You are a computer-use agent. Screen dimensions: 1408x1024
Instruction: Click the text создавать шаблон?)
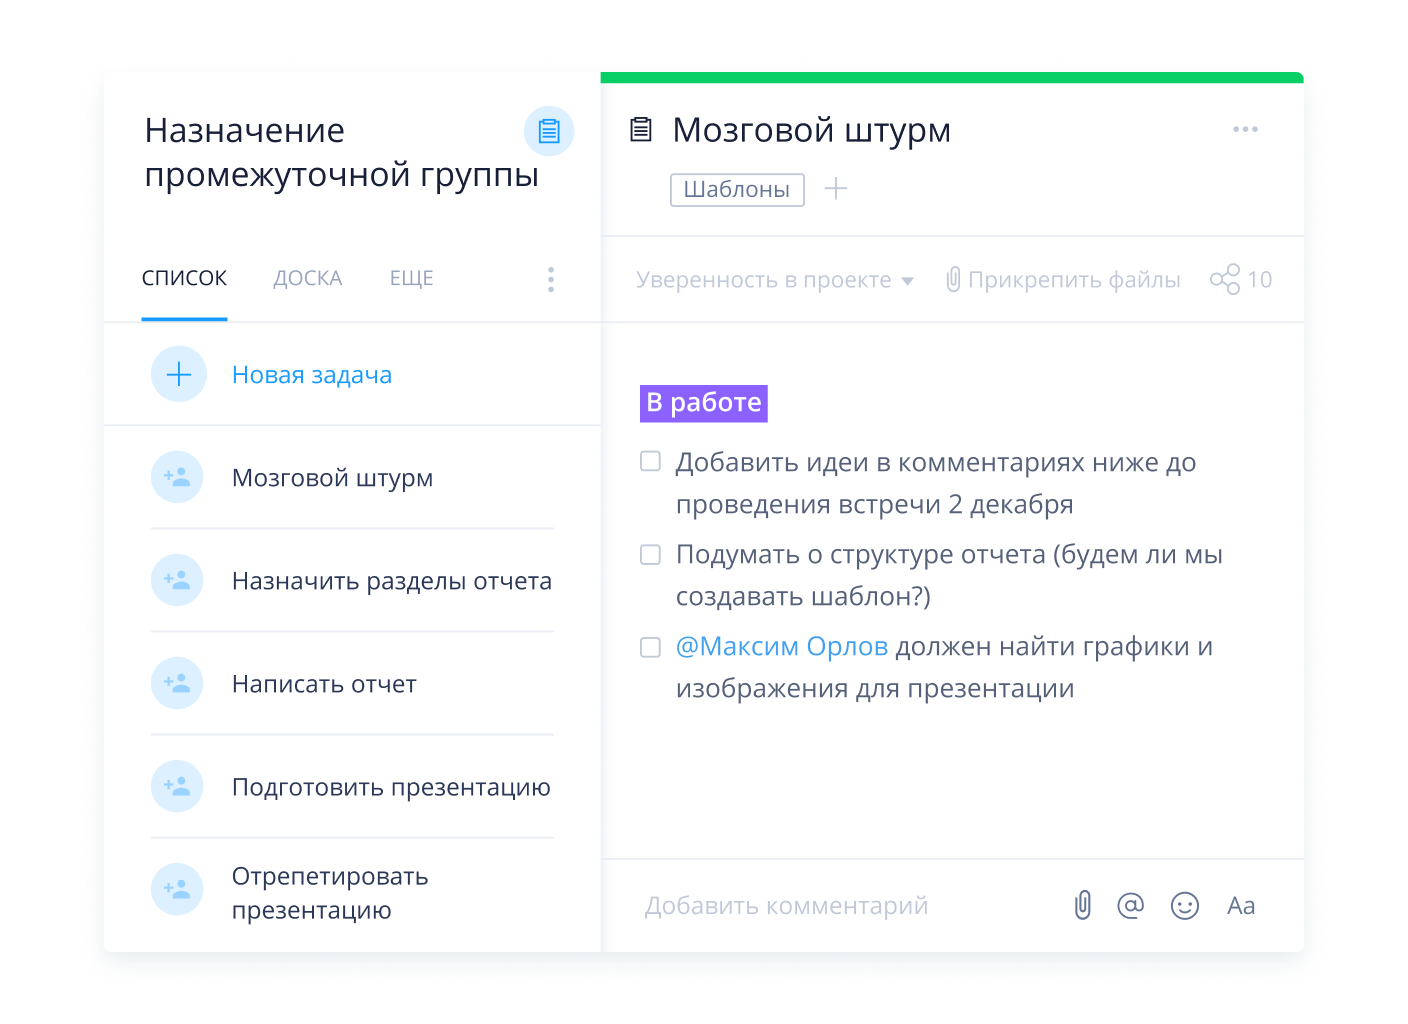tap(803, 597)
